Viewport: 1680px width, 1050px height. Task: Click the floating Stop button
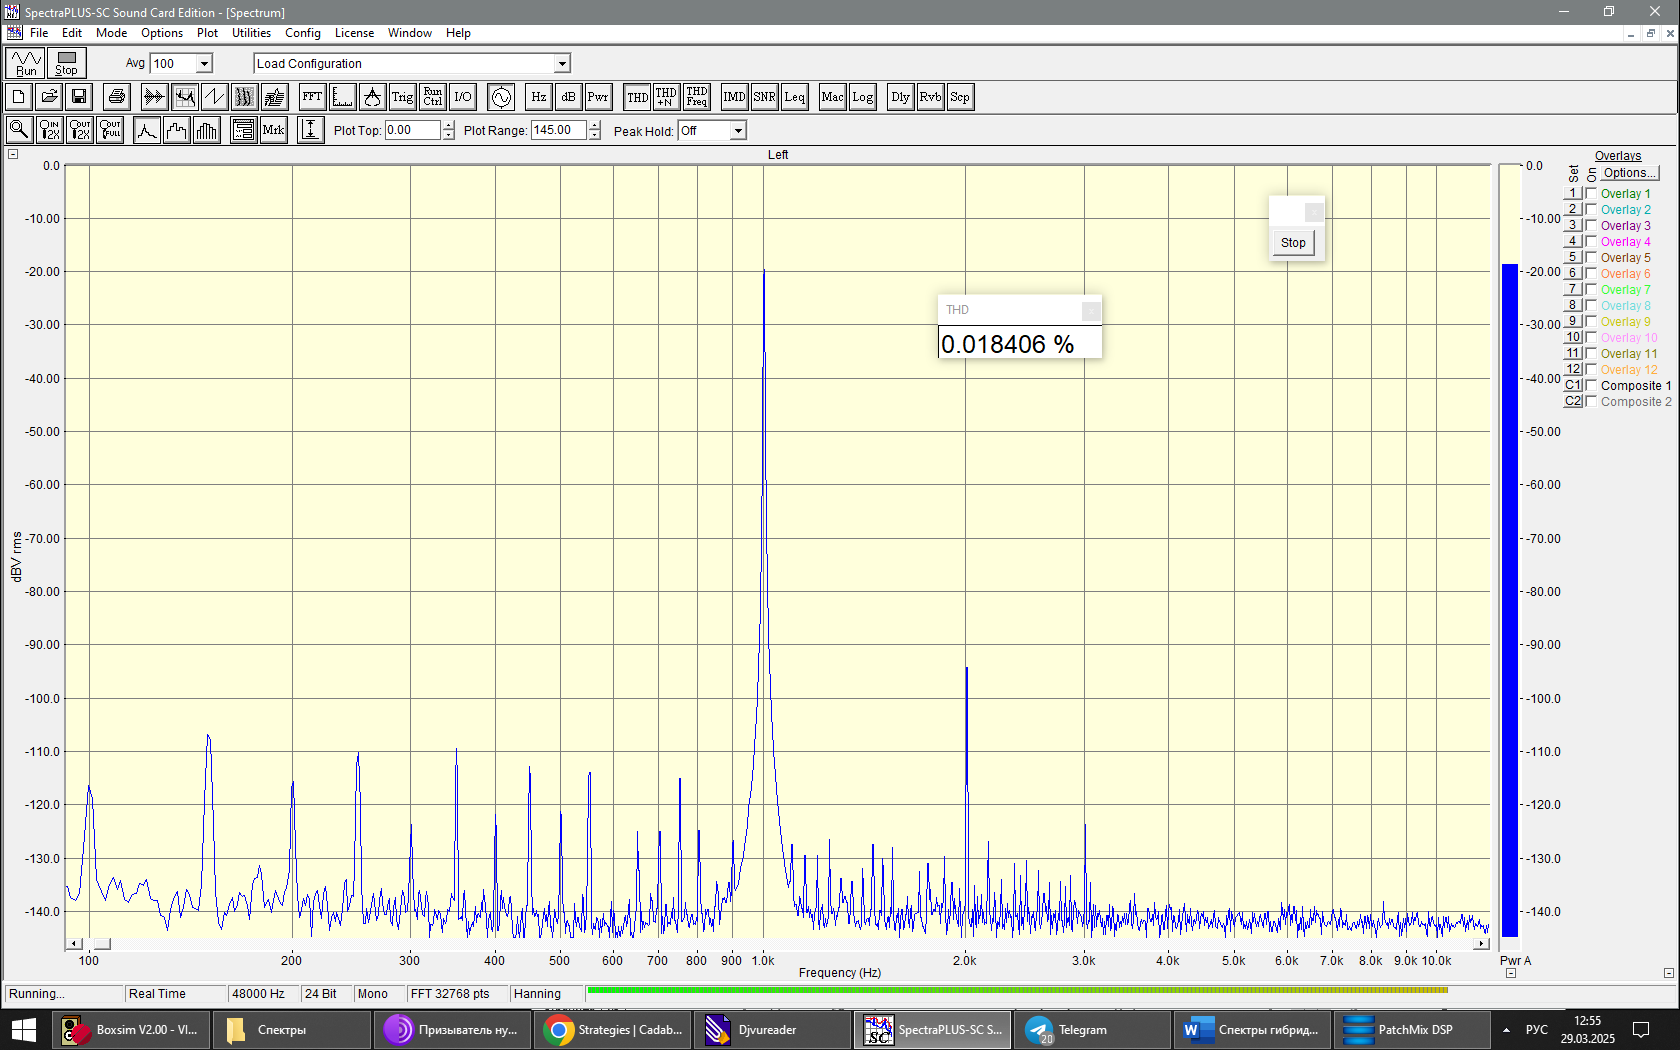click(x=1293, y=243)
